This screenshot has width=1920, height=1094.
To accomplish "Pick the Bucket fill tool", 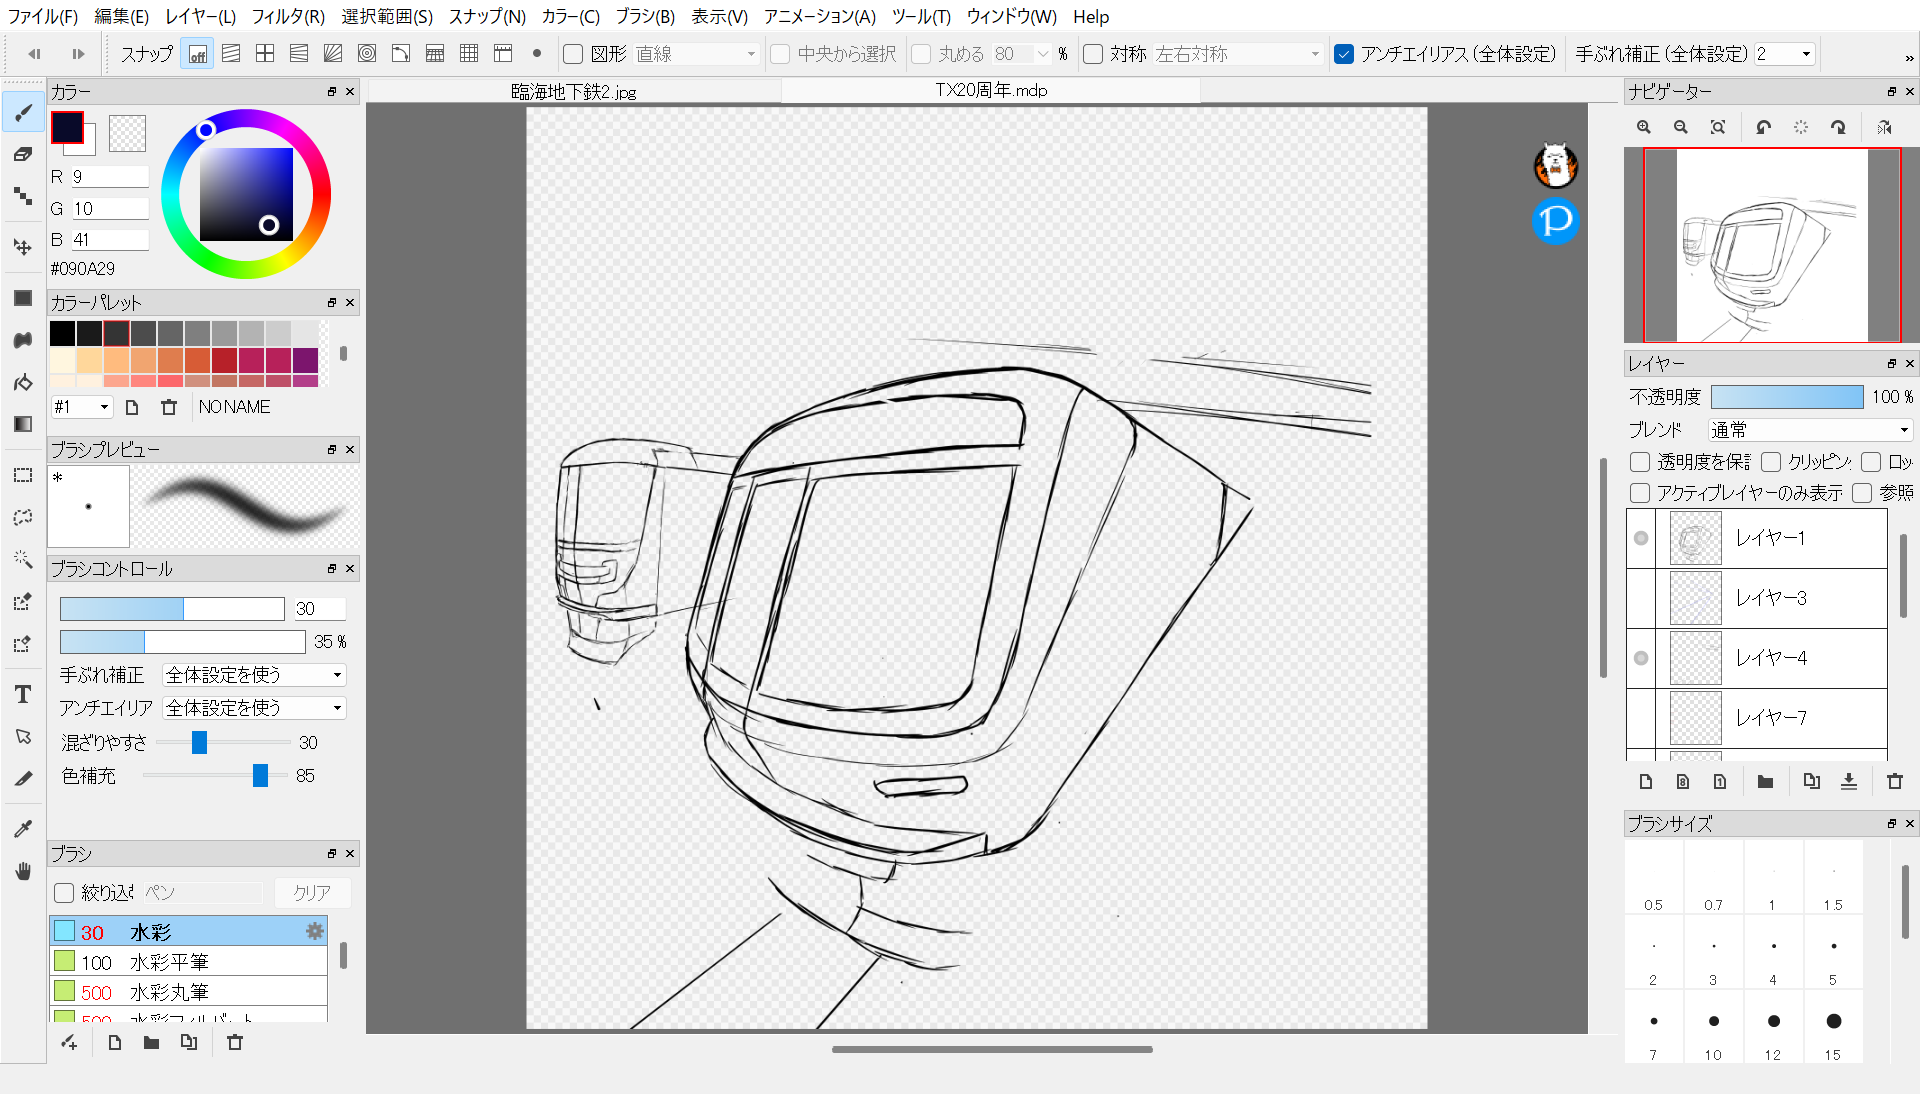I will coord(23,382).
